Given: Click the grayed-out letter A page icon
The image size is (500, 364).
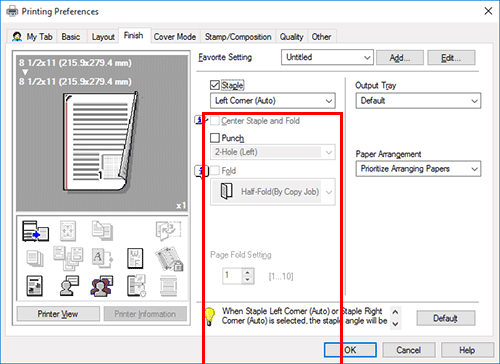Looking at the screenshot, I should pyautogui.click(x=102, y=258).
